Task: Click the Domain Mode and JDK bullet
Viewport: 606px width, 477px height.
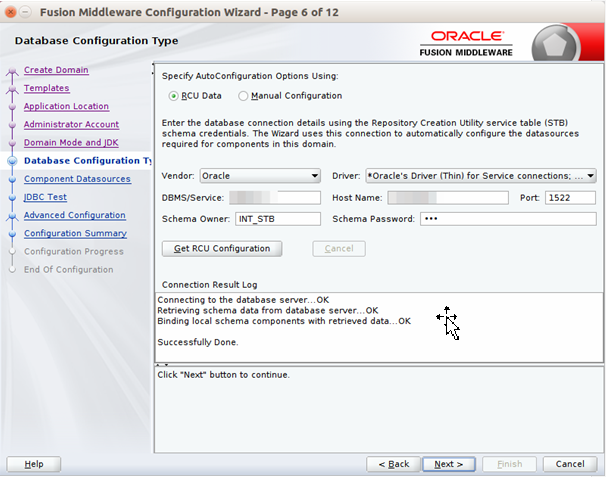Action: coord(12,143)
